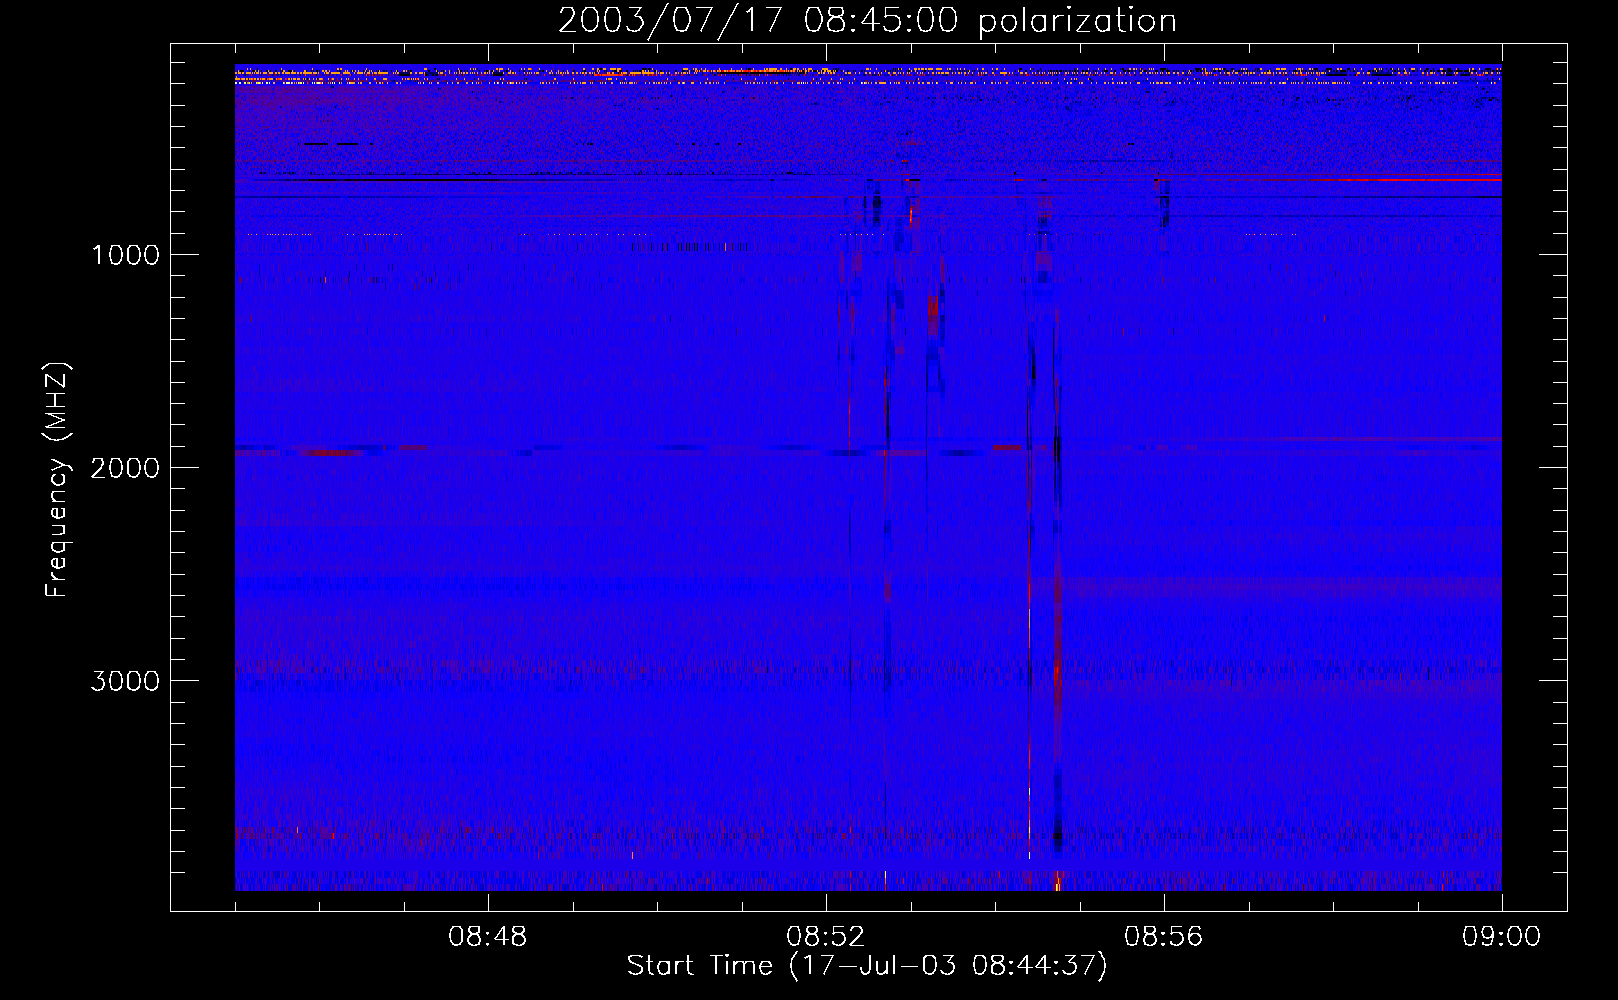This screenshot has height=1000, width=1618.
Task: Click the 'Start Time (17-Jul-03 08:44:37)' label
Action: coord(867,966)
